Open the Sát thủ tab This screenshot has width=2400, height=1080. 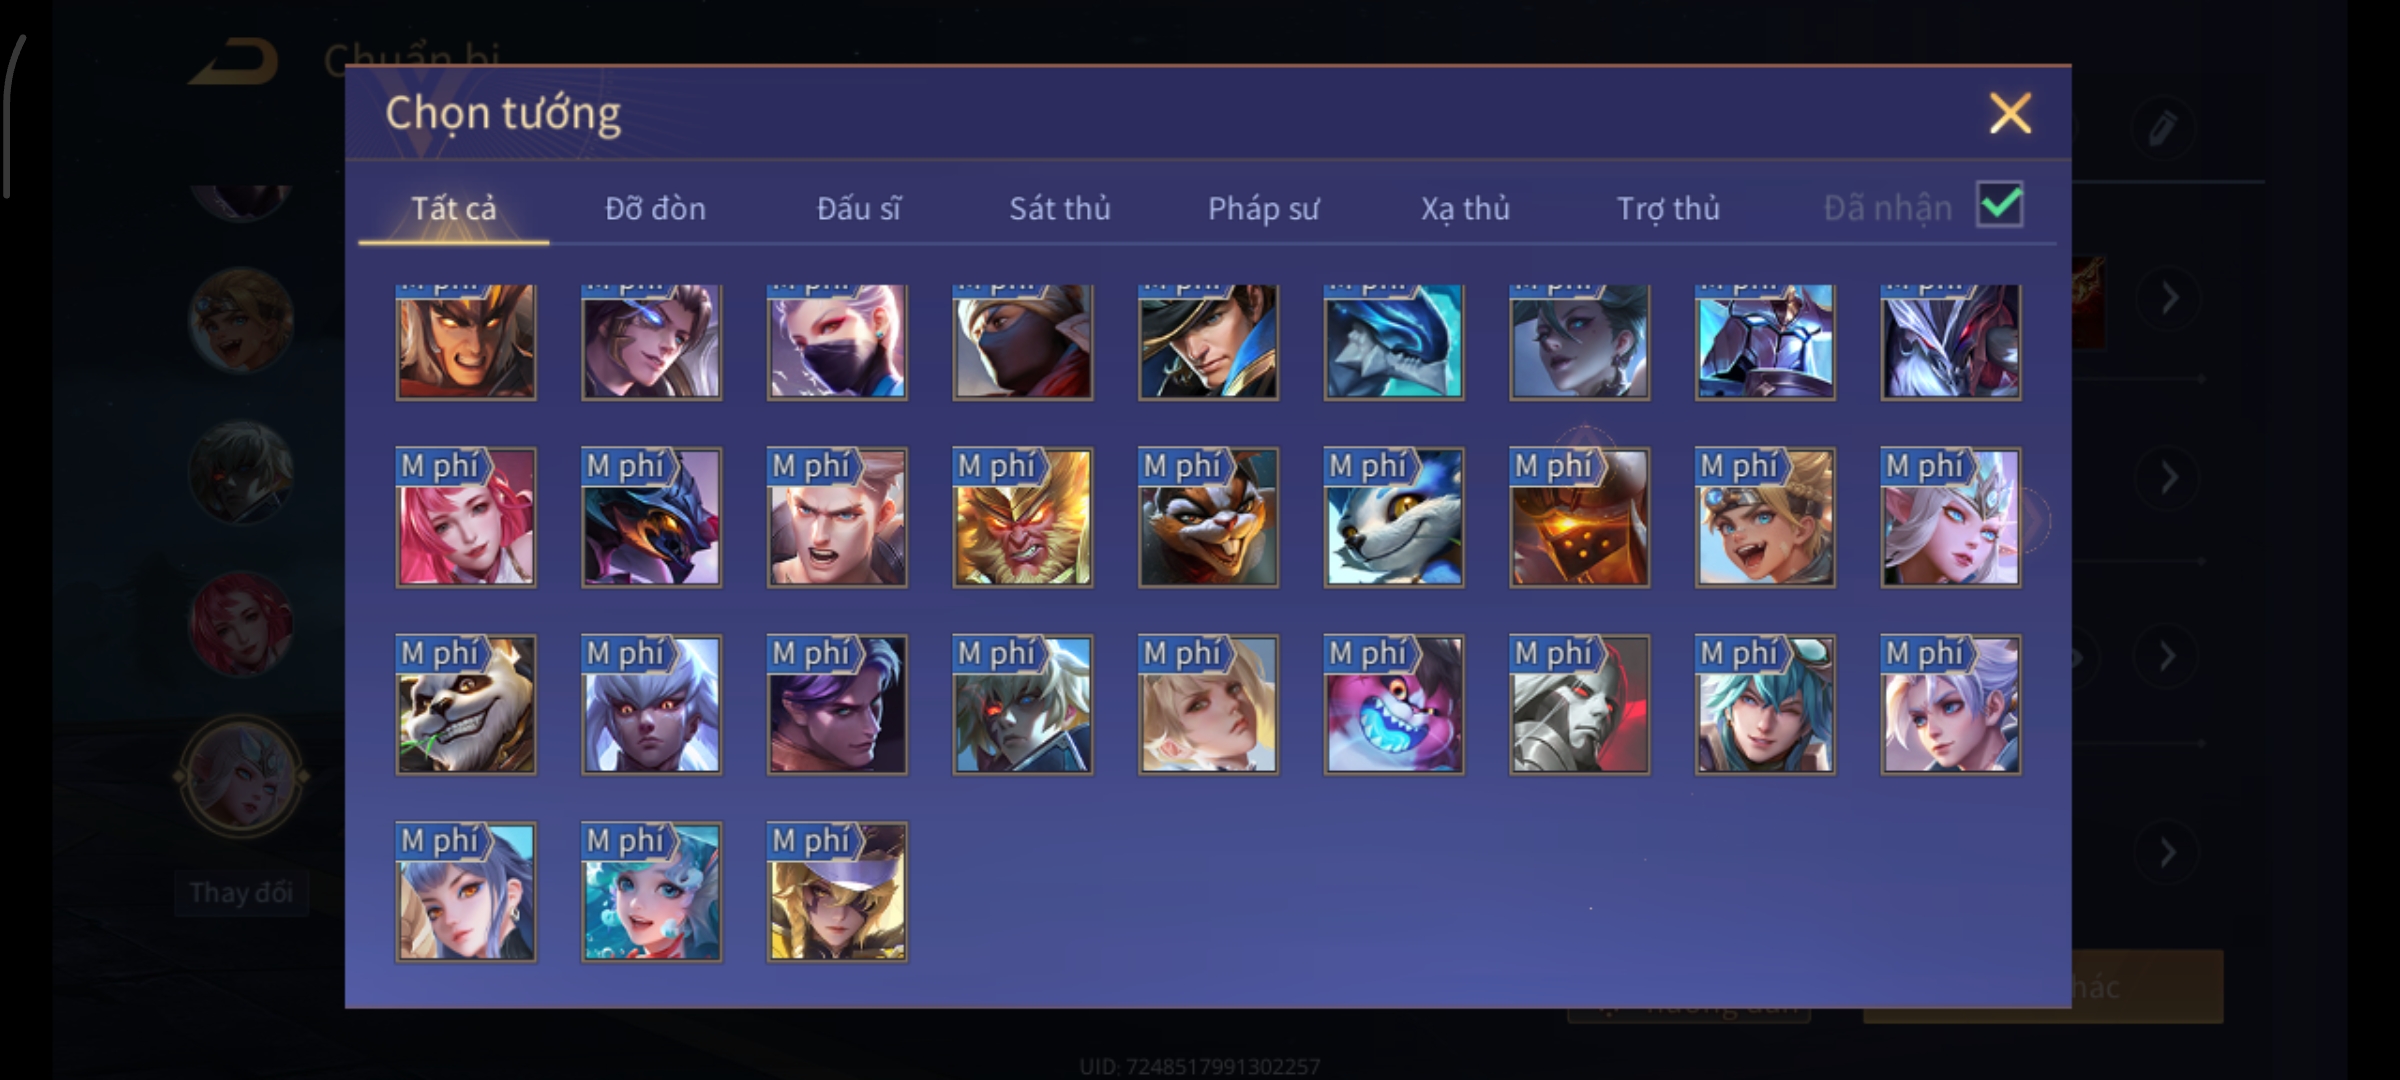pos(1059,208)
